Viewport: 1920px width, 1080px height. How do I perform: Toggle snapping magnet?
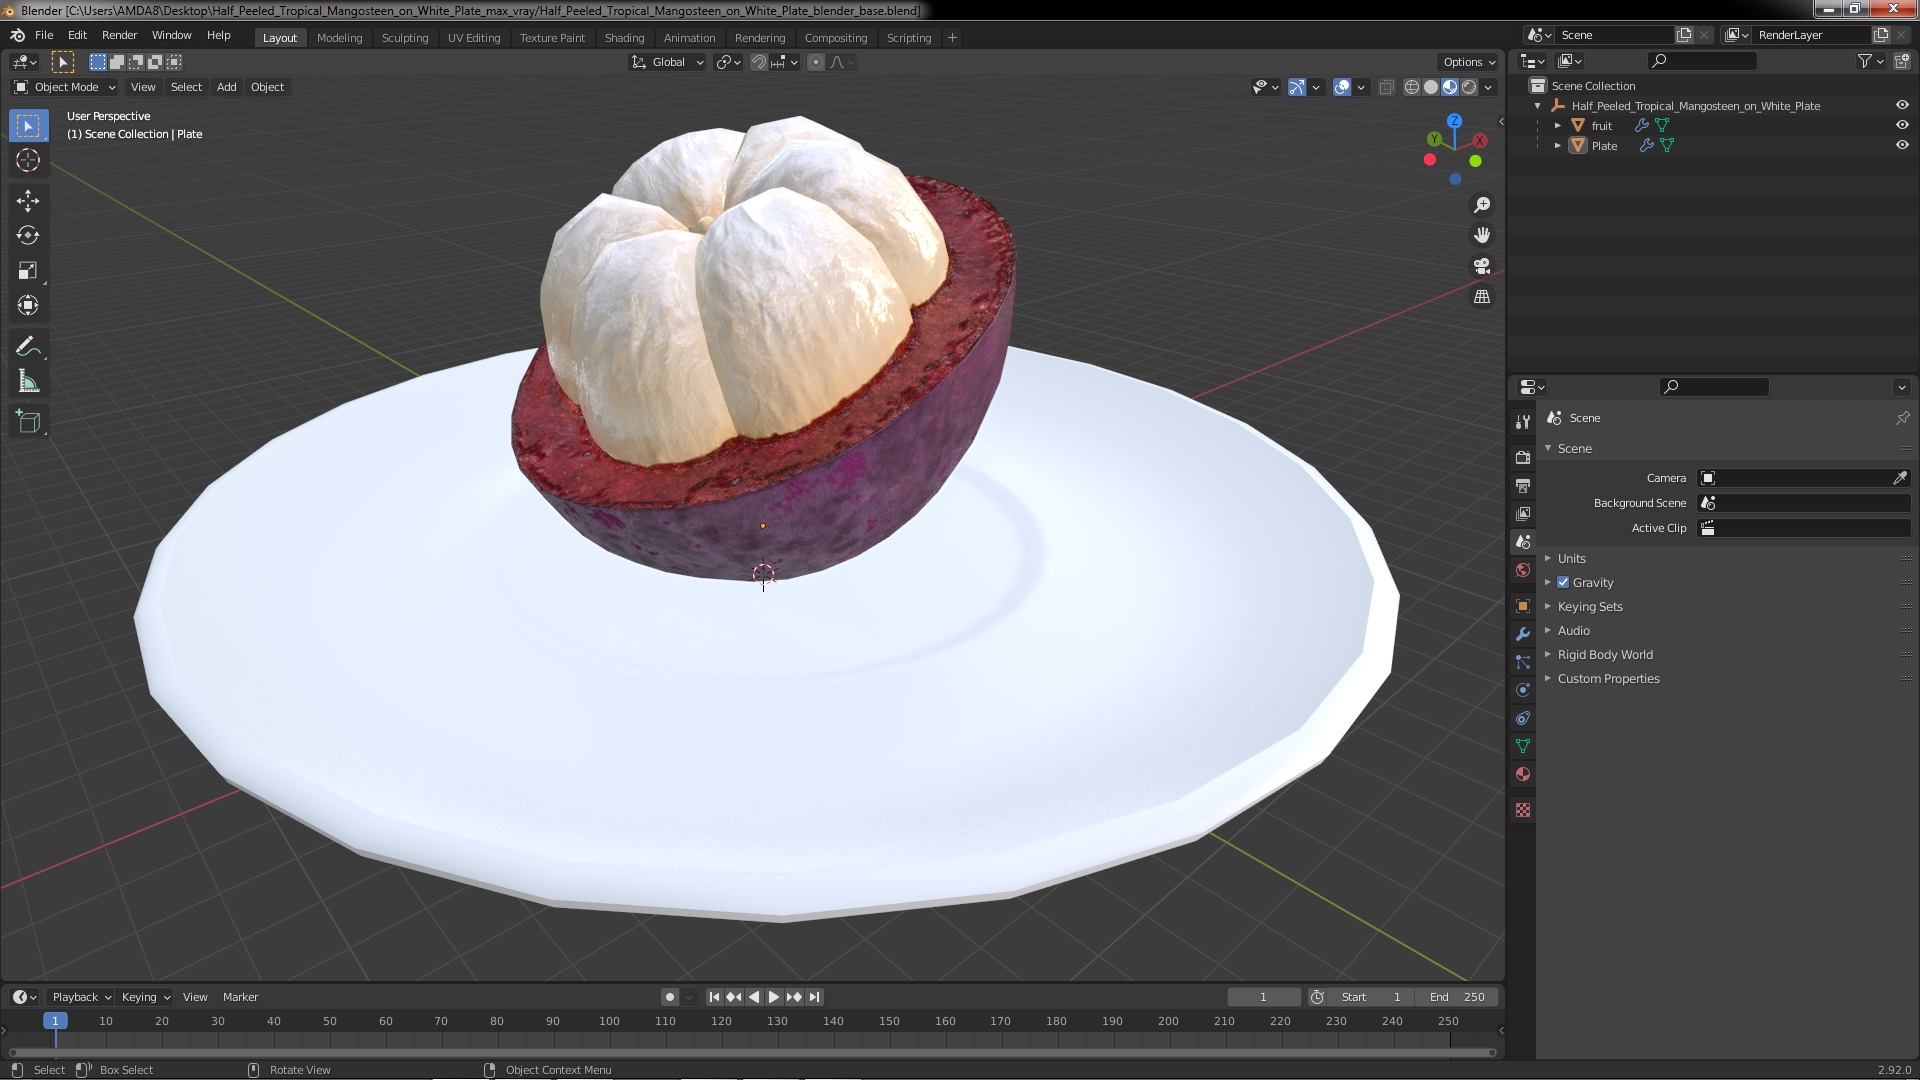(759, 62)
